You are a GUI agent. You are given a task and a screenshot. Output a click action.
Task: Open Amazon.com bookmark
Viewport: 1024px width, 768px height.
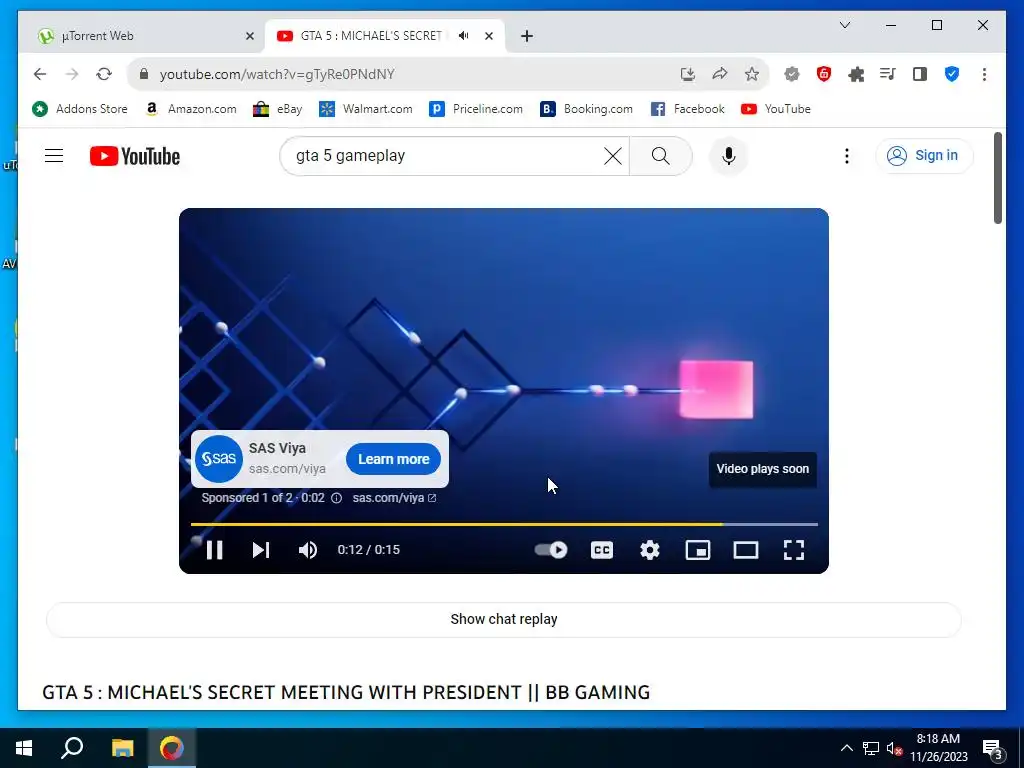point(191,109)
